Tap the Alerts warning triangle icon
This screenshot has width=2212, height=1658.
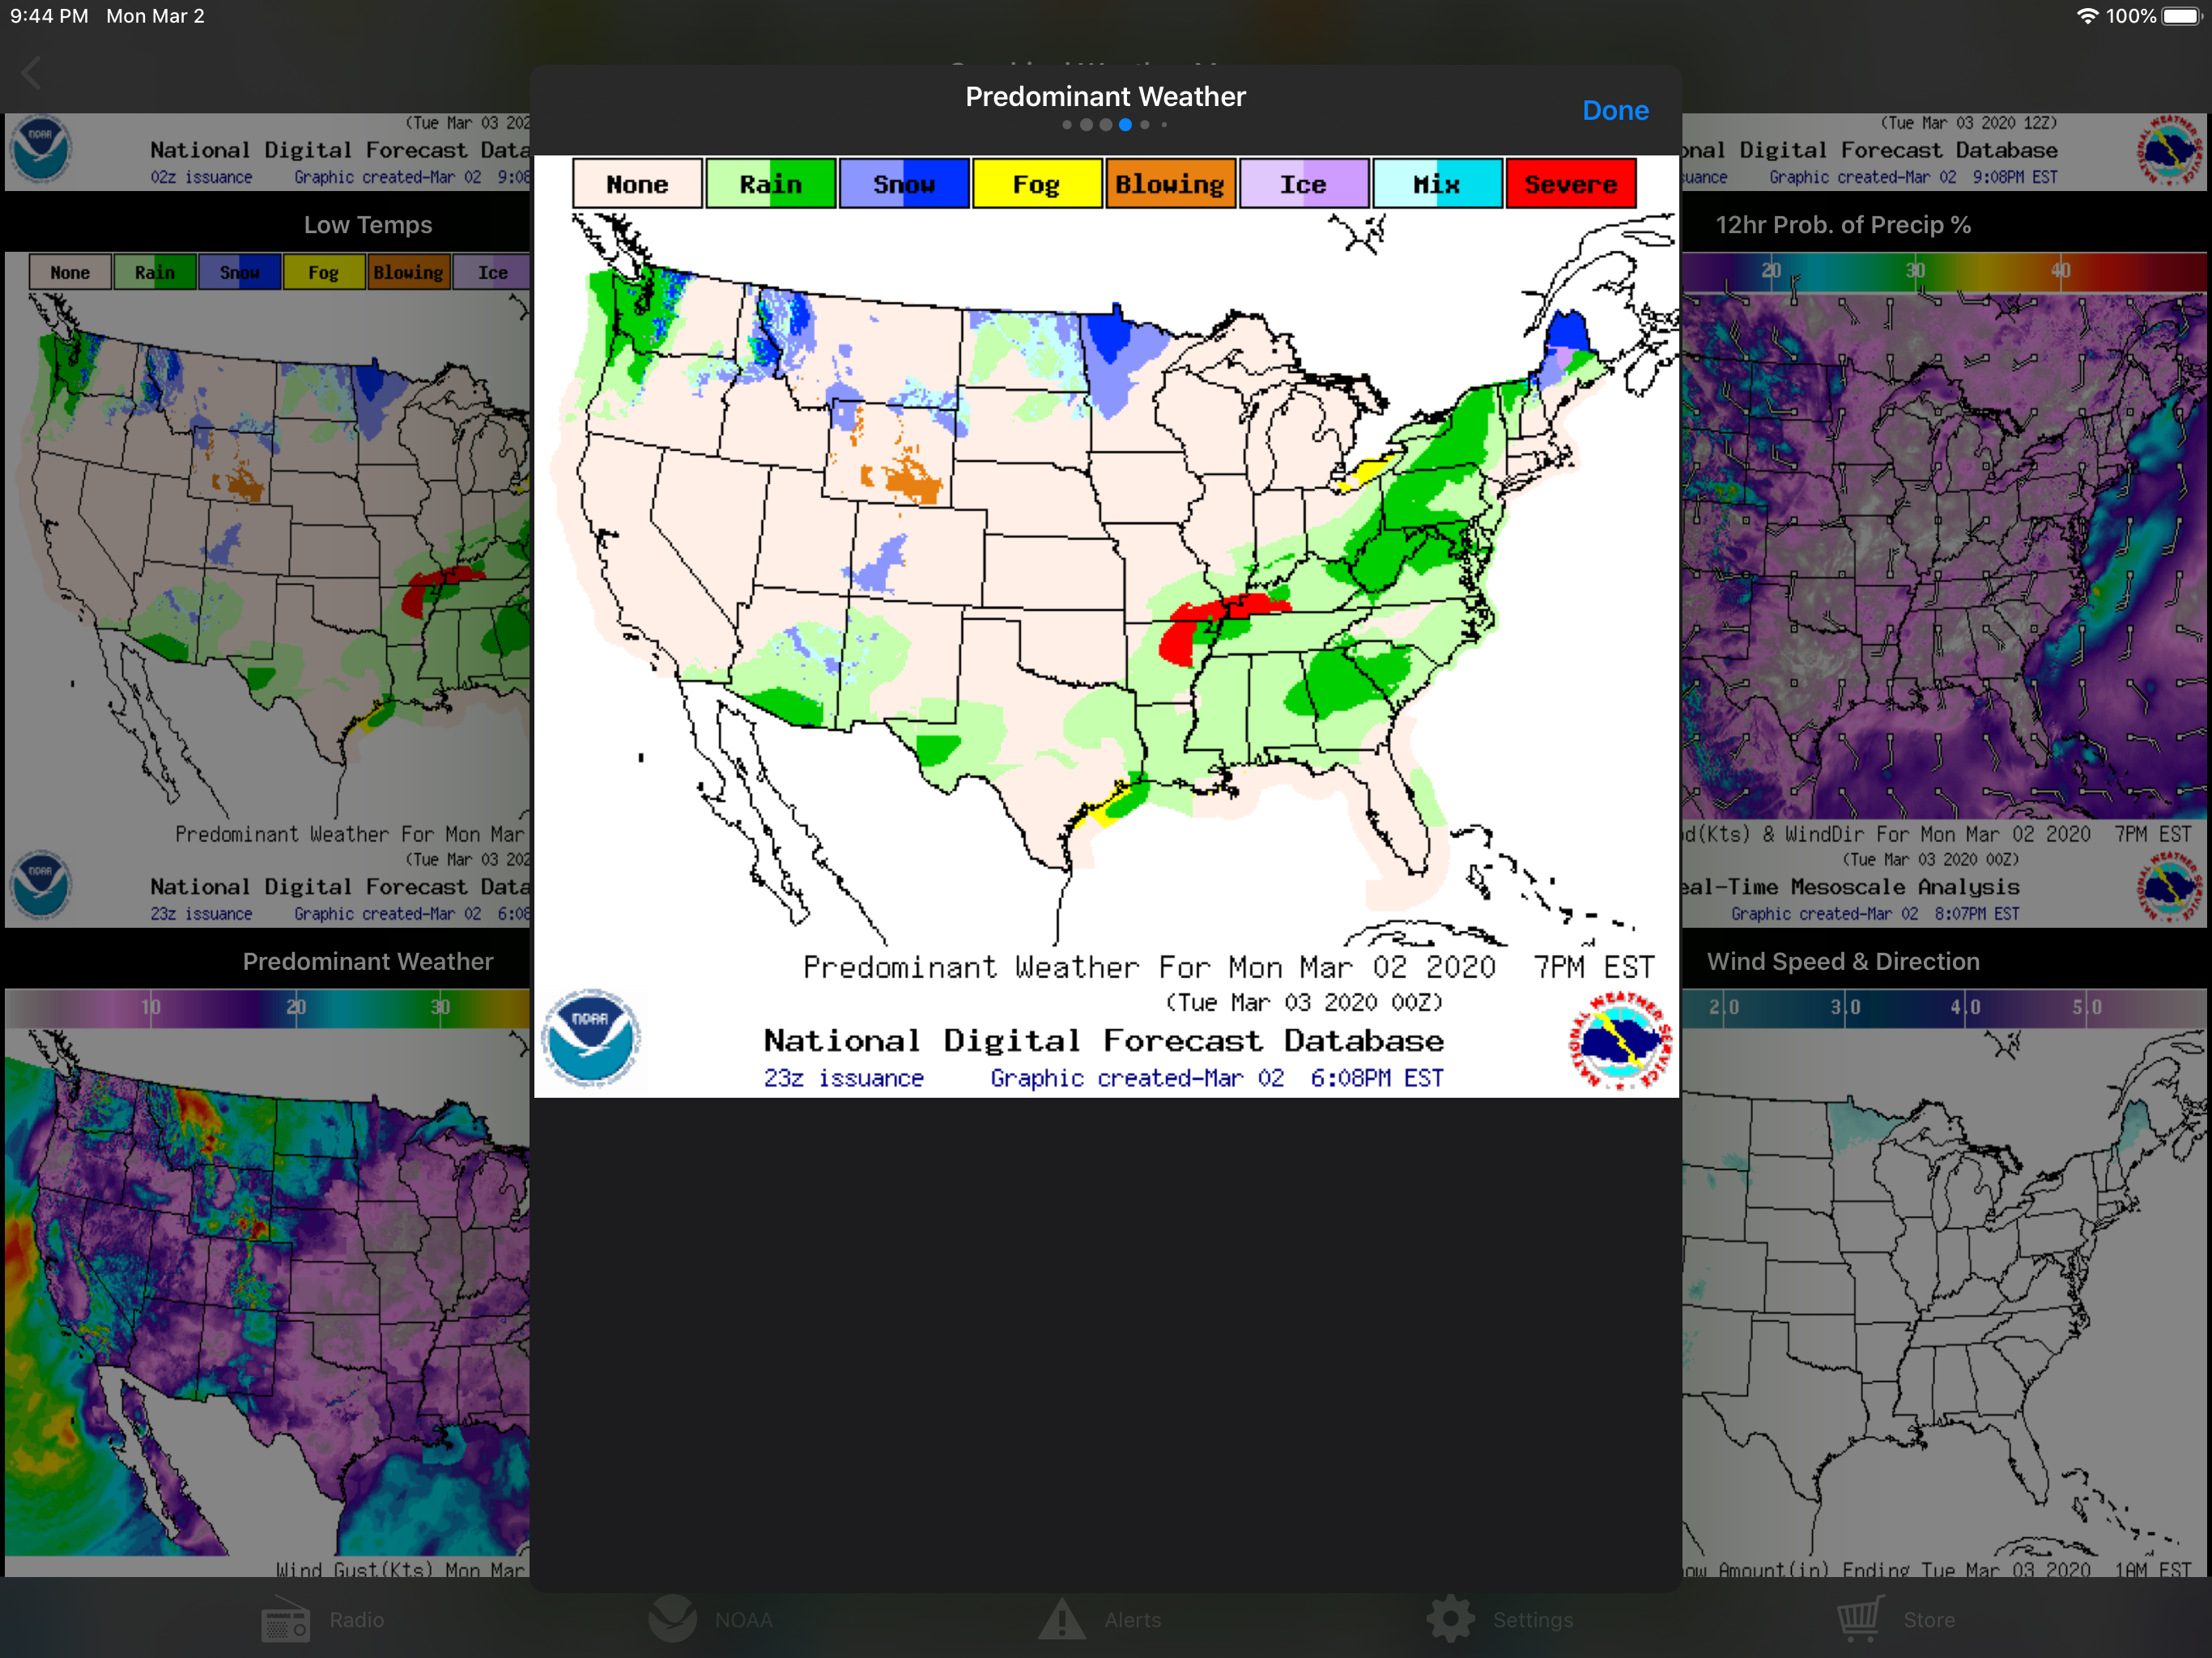(x=1061, y=1619)
